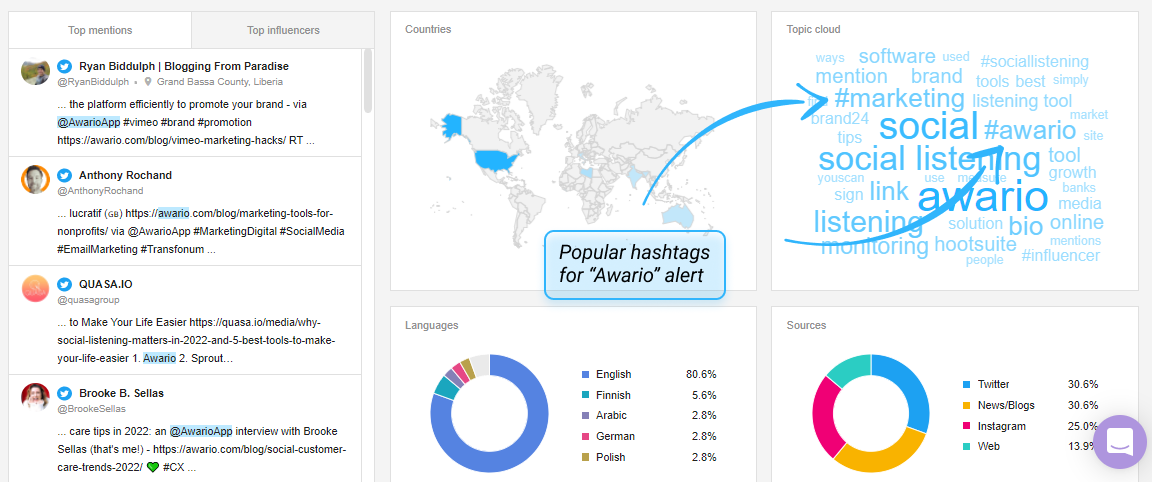Click the @quasagroup handle
1152x482 pixels.
88,300
